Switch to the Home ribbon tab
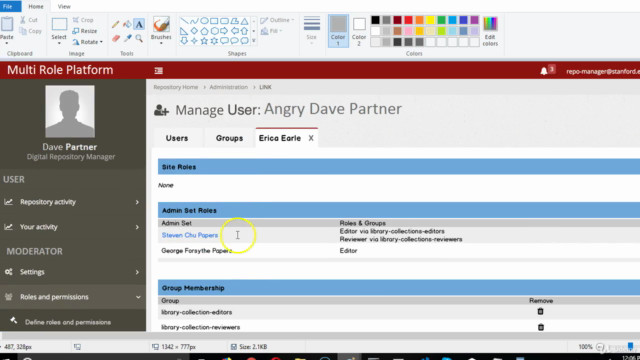Viewport: 640px width, 360px height. click(x=36, y=6)
